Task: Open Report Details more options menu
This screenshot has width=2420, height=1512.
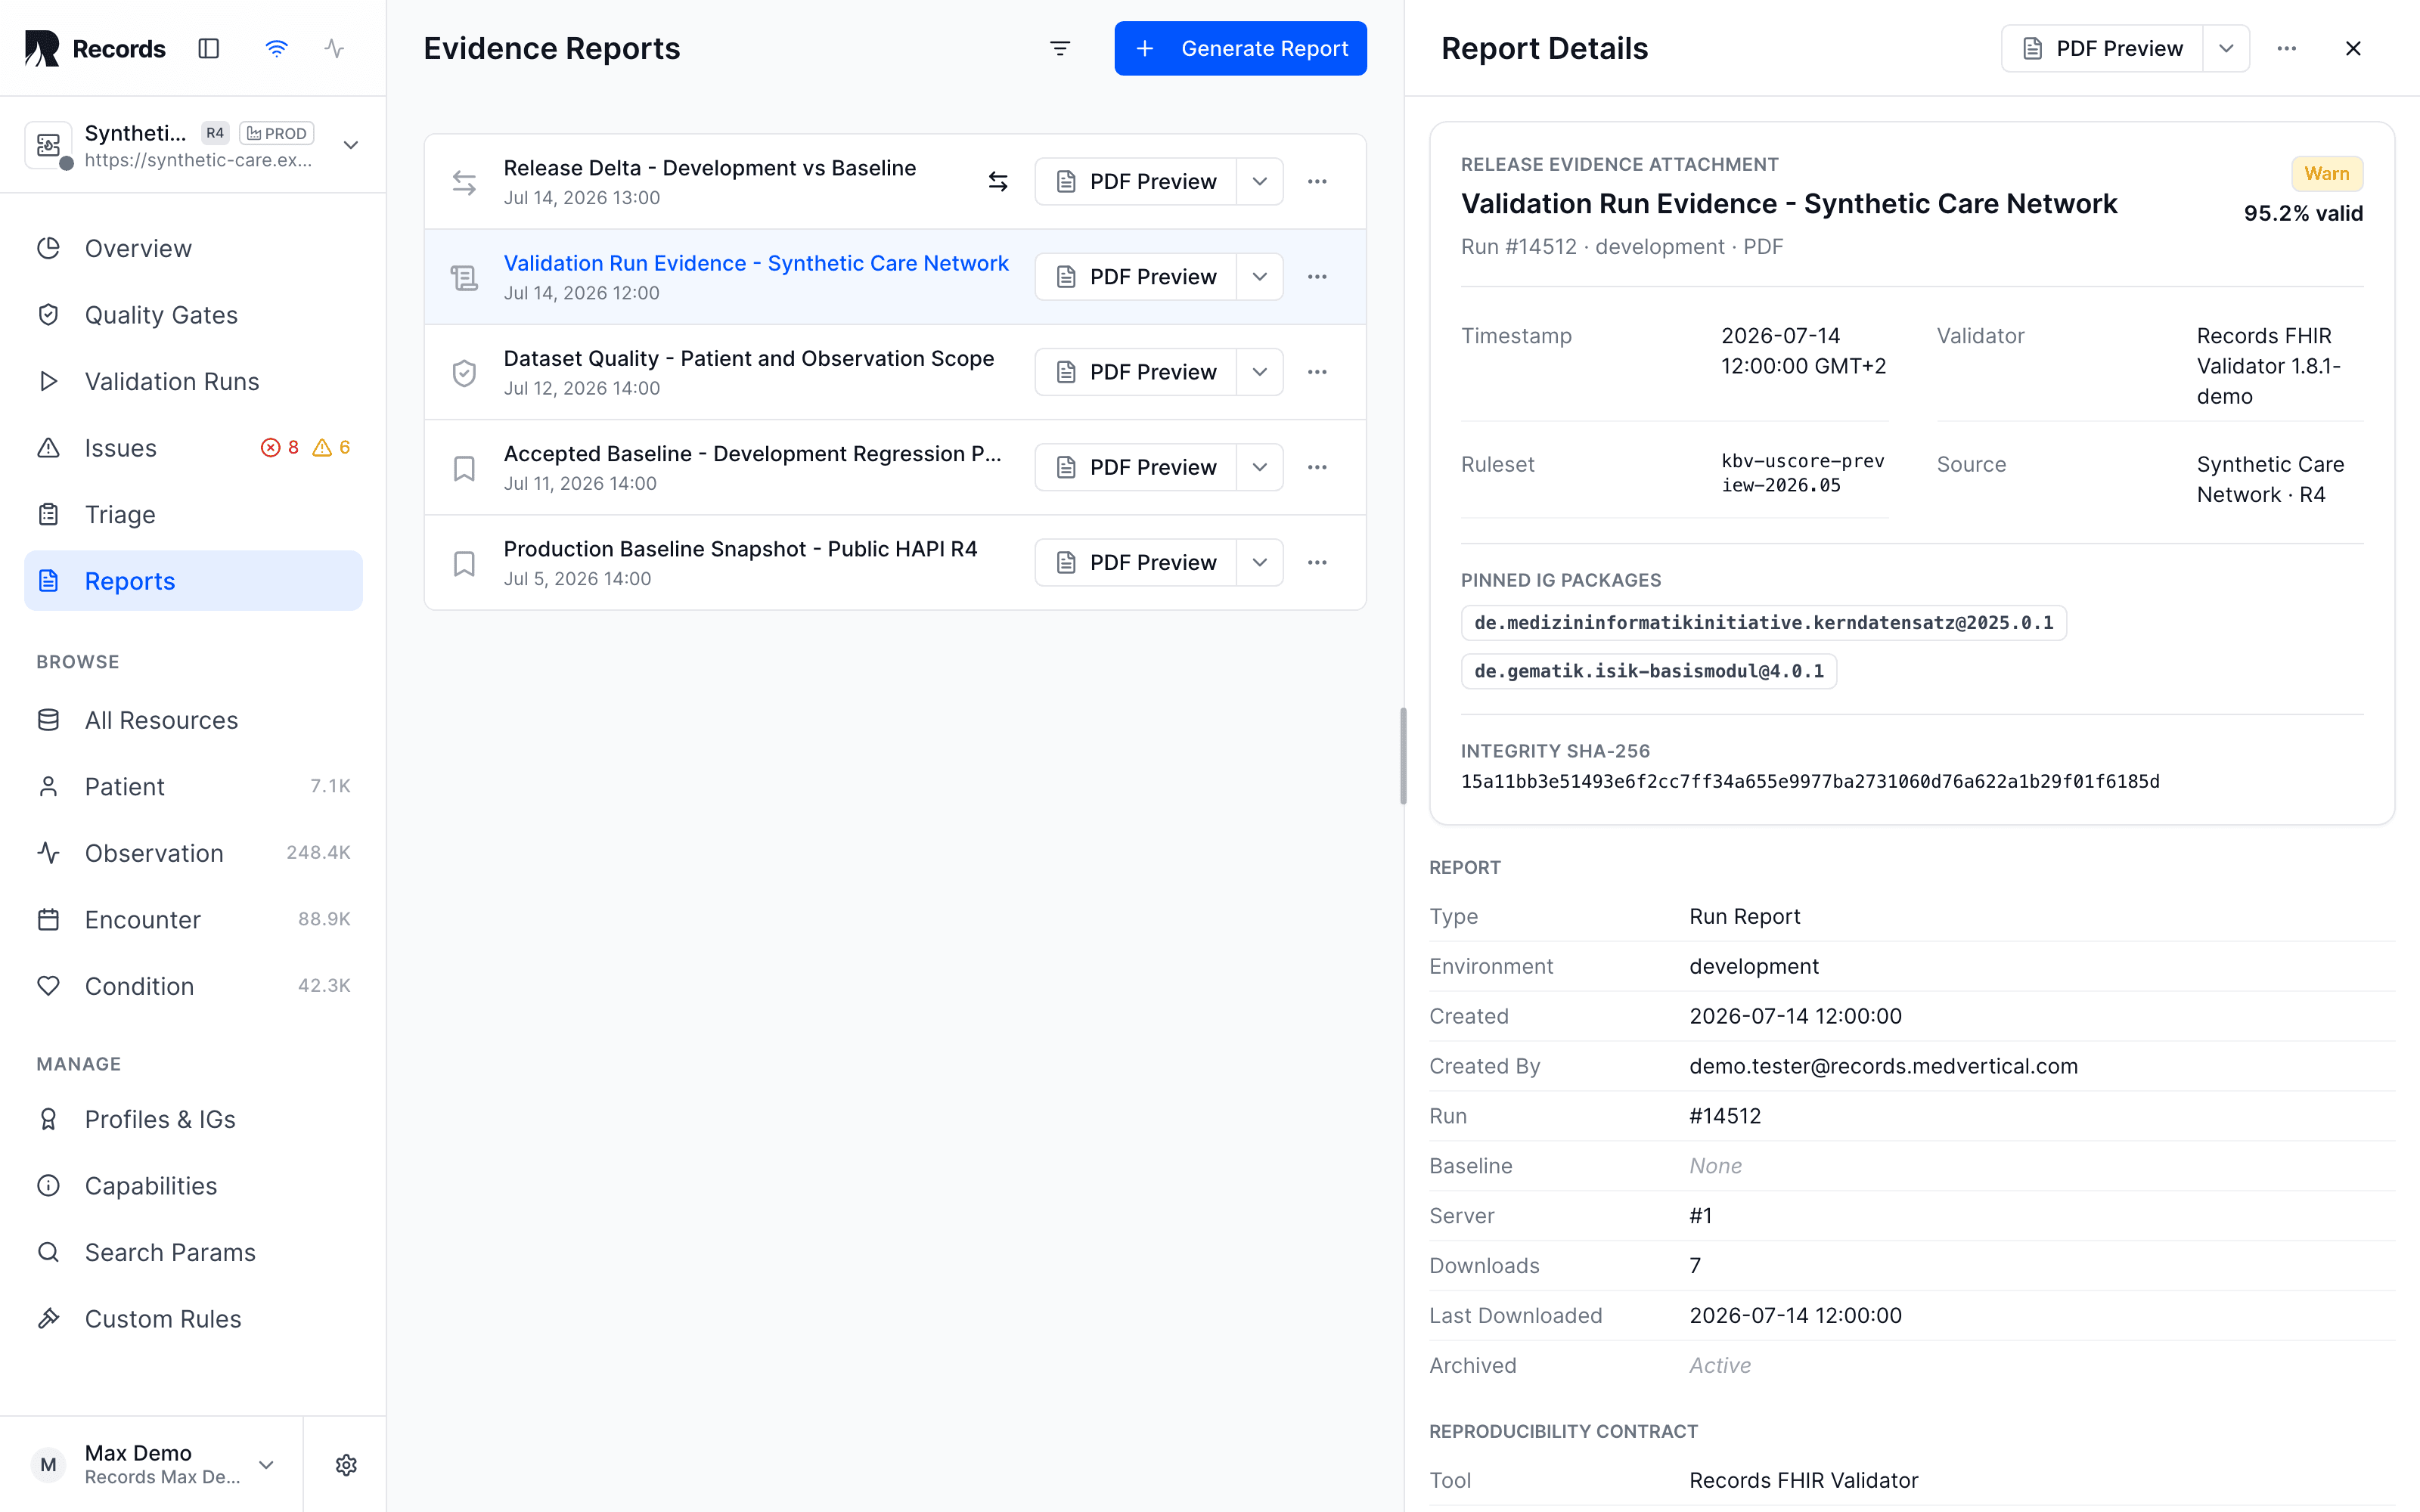Action: click(2286, 48)
